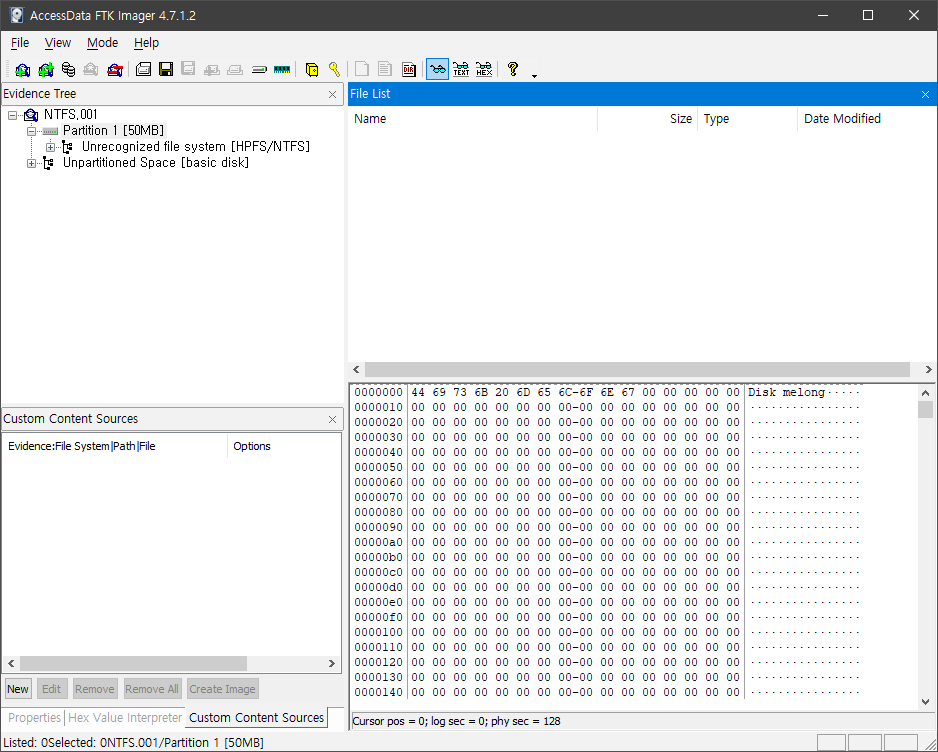Click File List horizontal scrollbar right arrow

click(x=928, y=370)
